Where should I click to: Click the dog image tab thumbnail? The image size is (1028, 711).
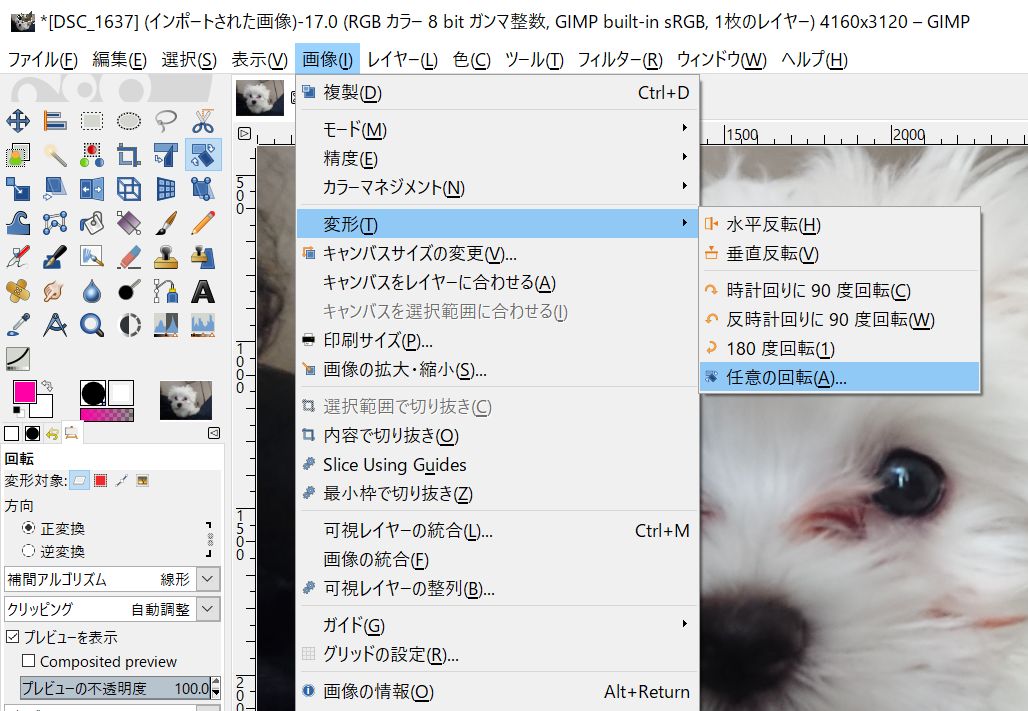coord(260,98)
